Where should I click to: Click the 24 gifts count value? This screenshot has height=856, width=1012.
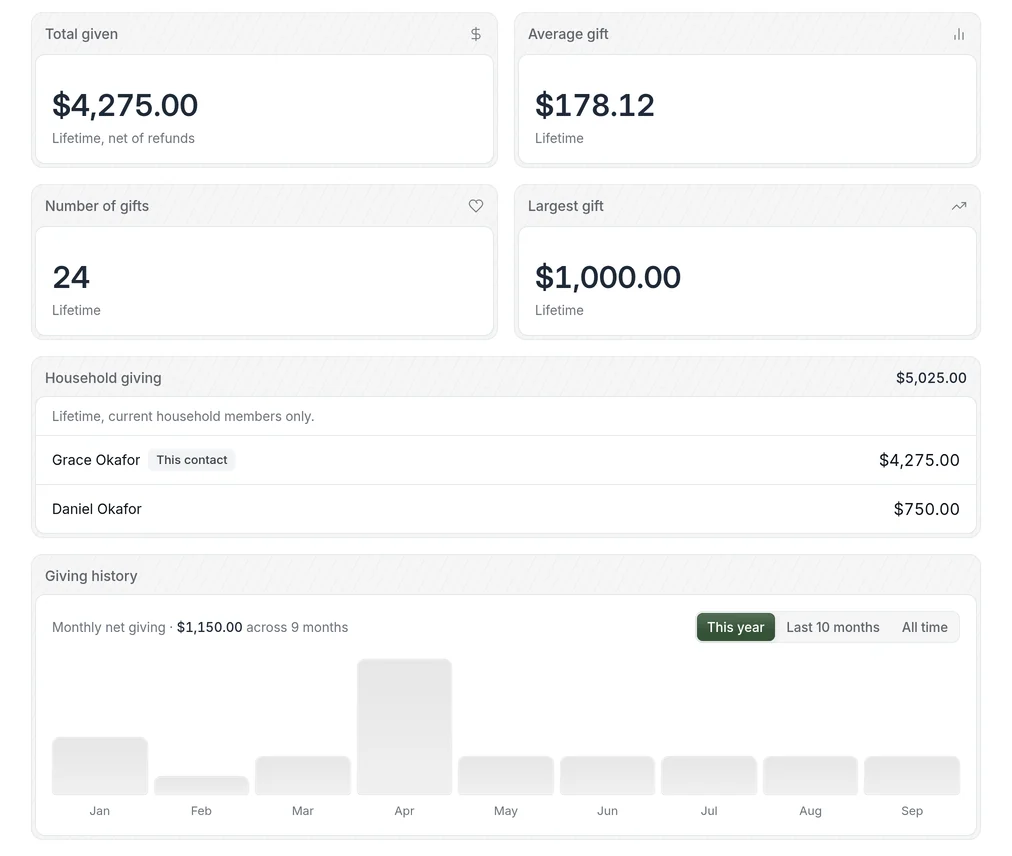pos(71,277)
